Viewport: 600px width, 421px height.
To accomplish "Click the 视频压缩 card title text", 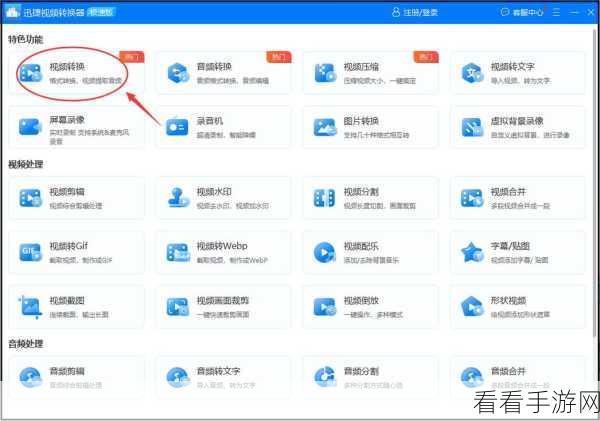I will (361, 67).
